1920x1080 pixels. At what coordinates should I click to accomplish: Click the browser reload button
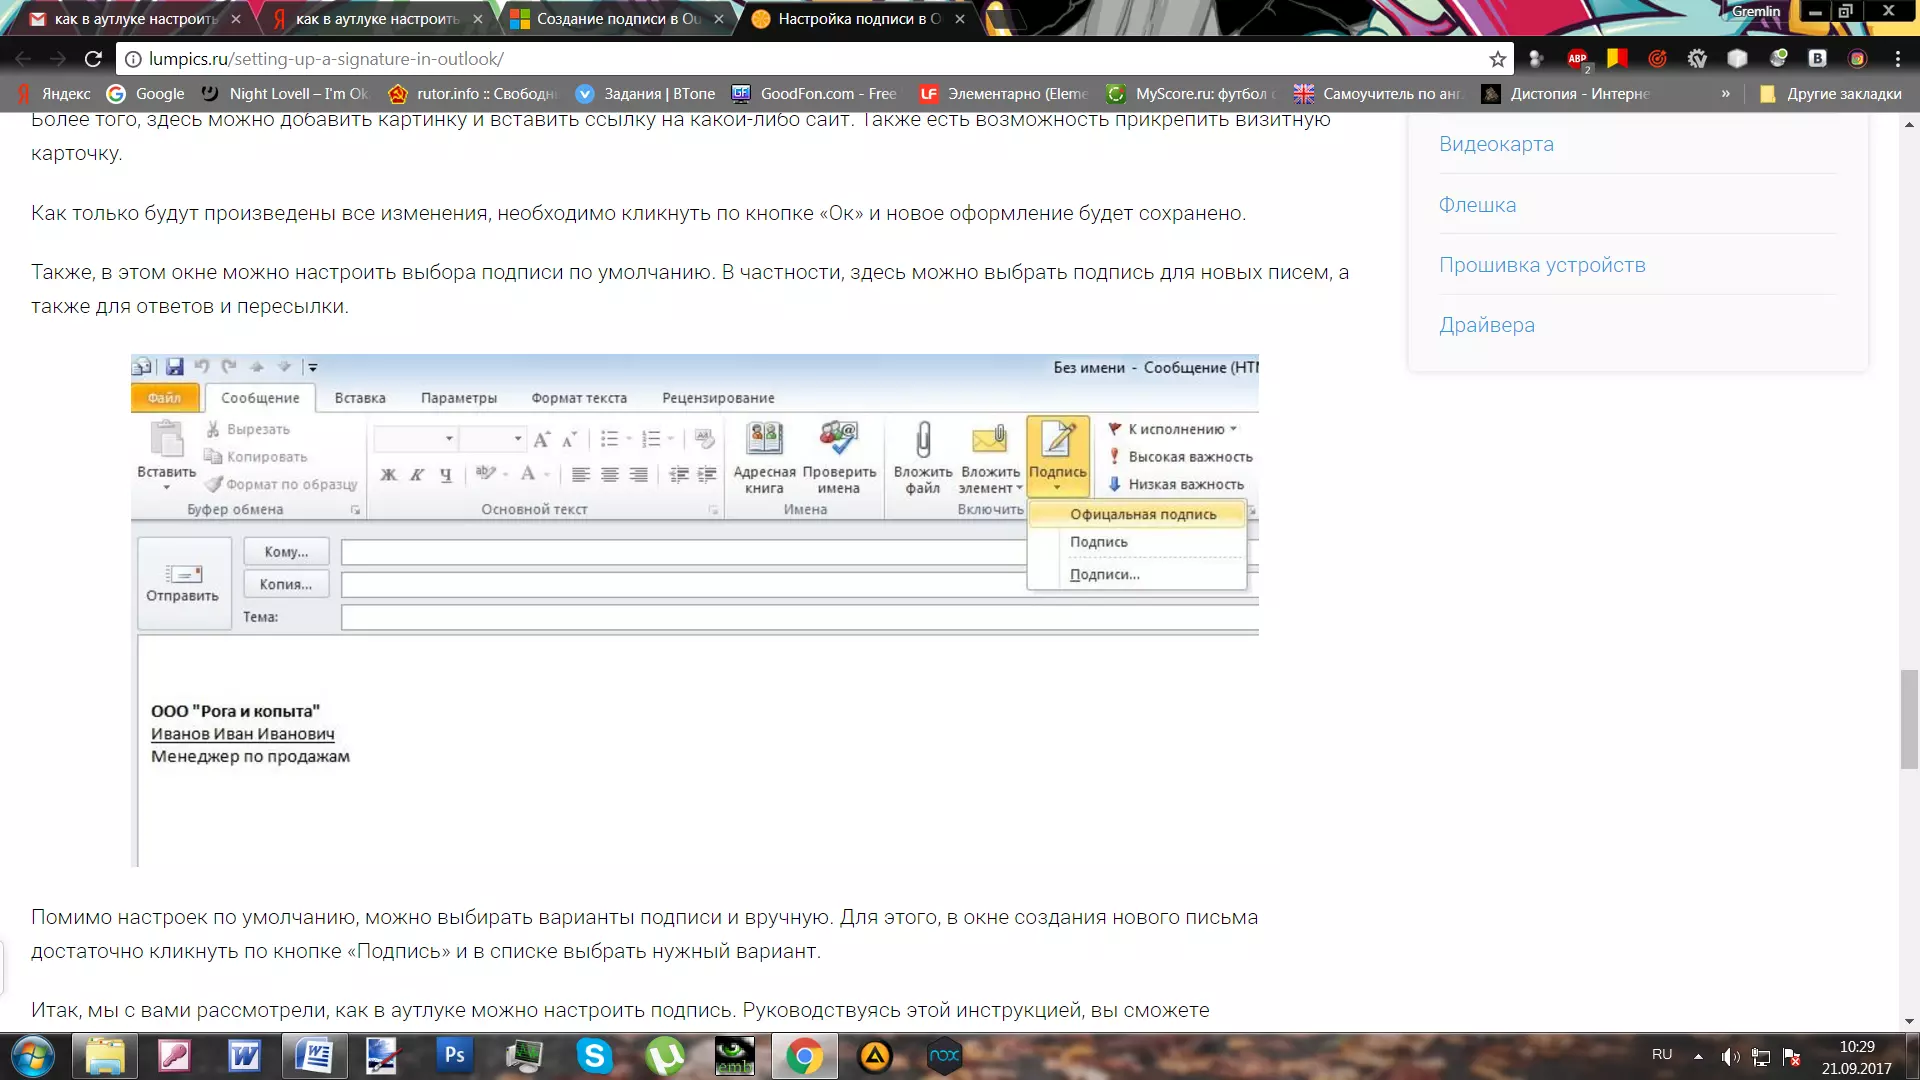(93, 59)
